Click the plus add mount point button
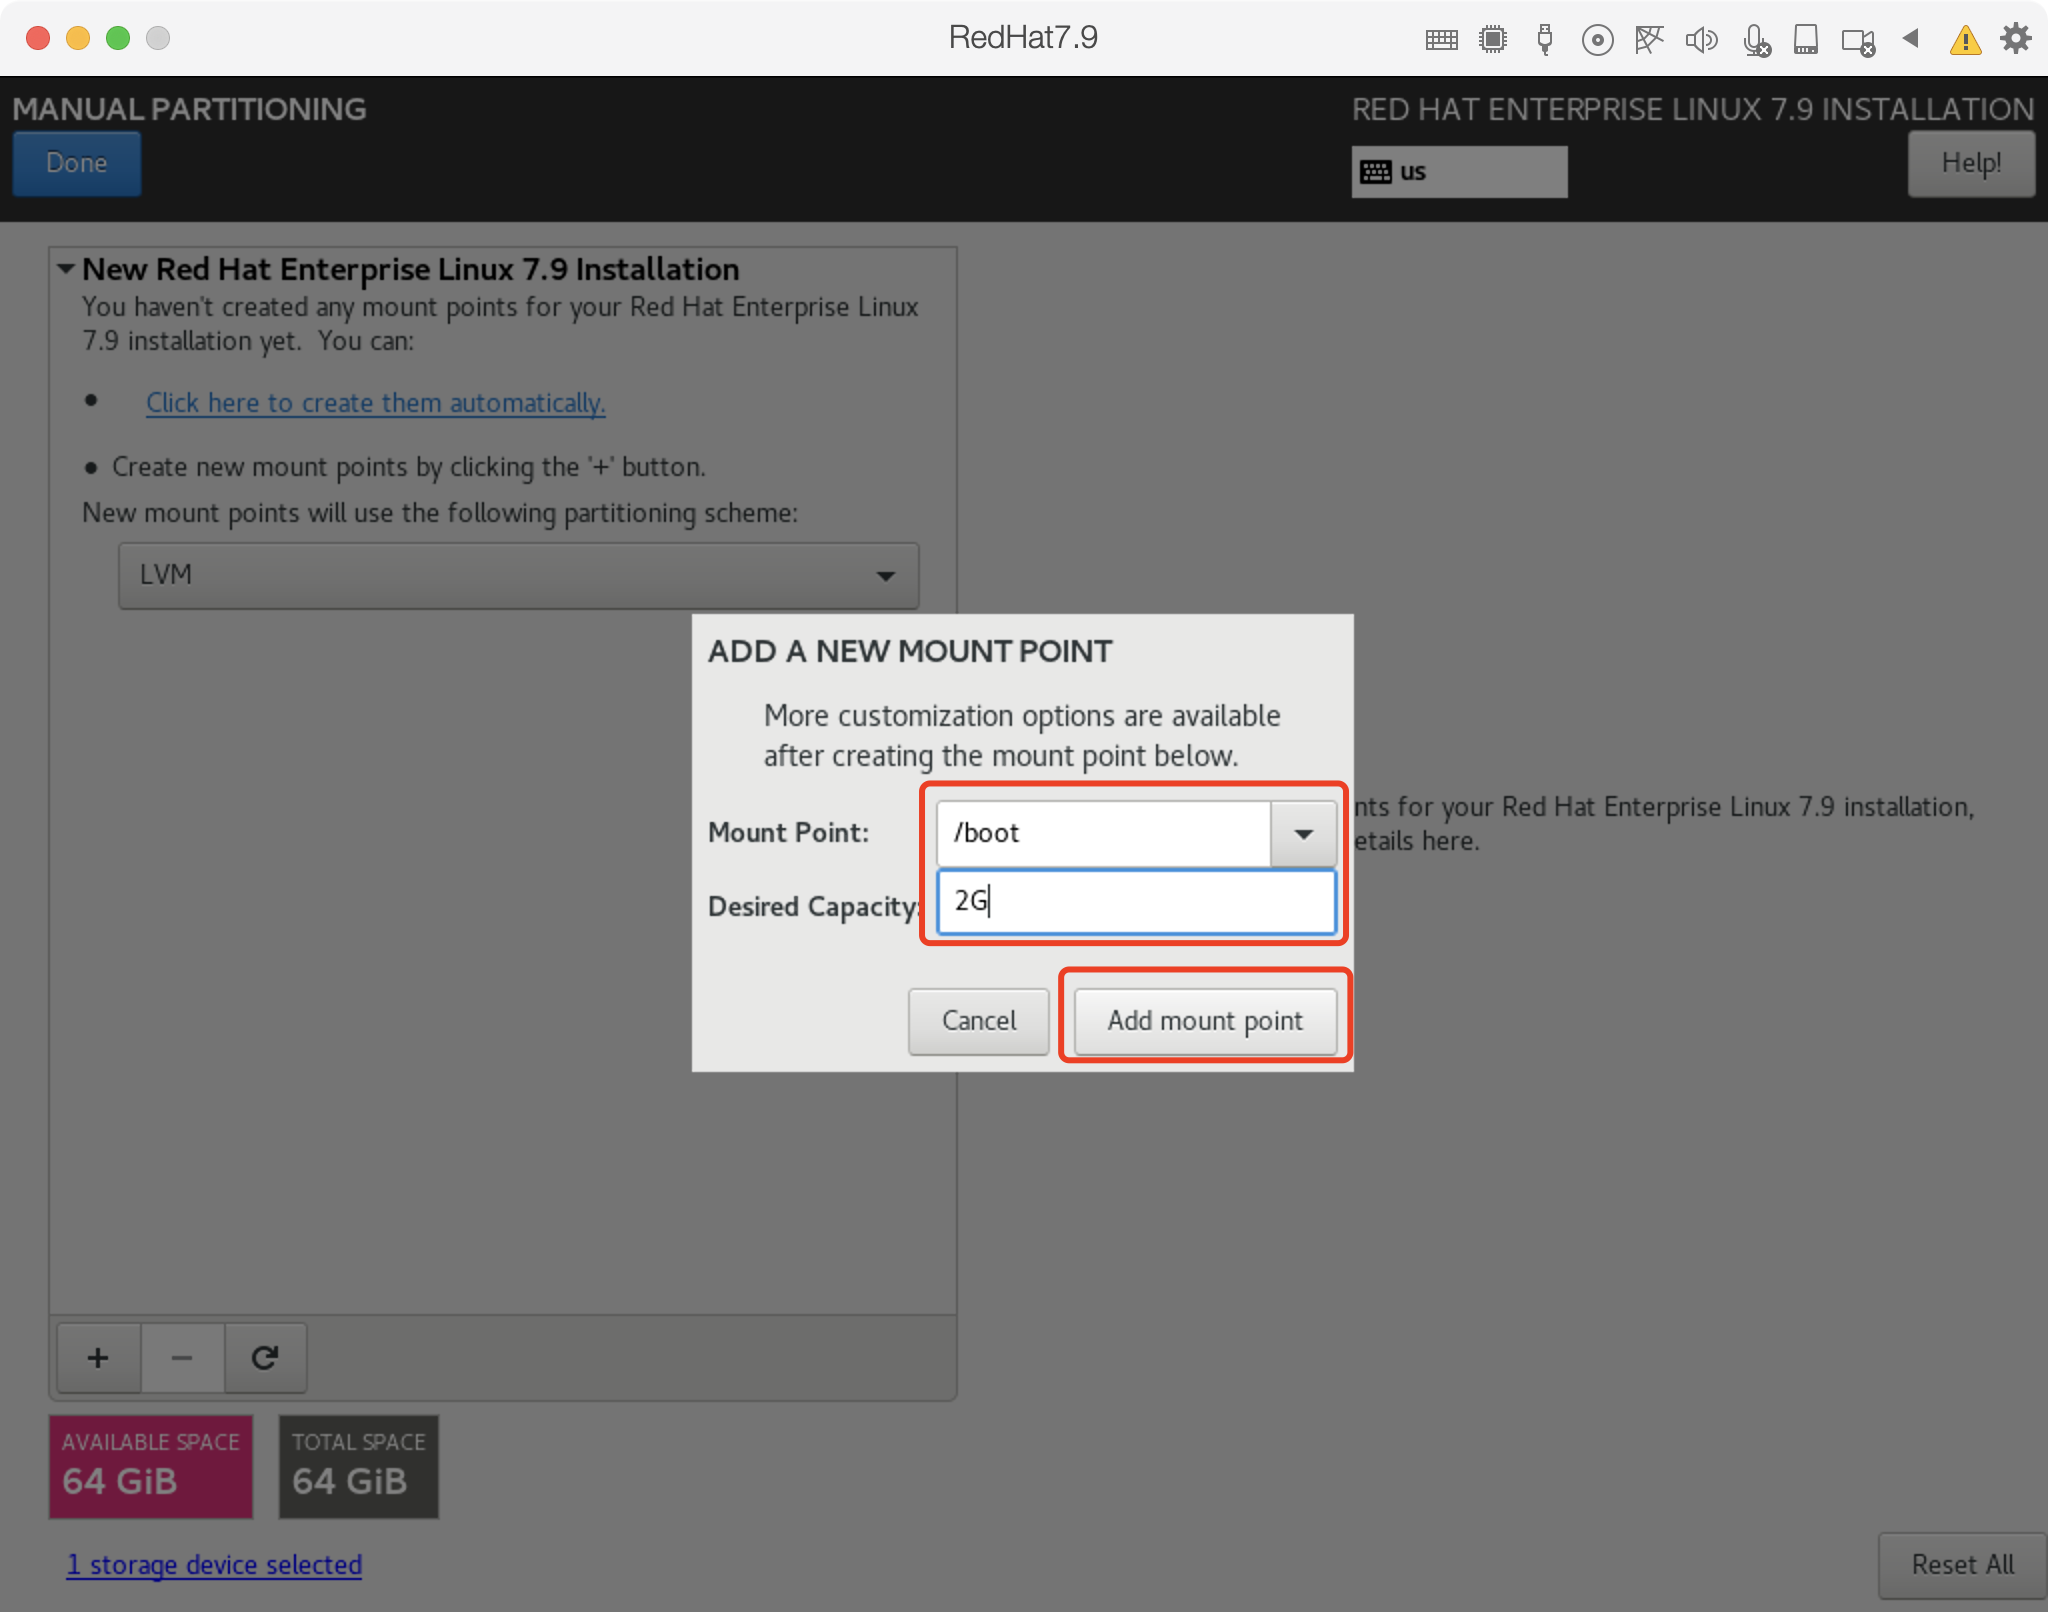The height and width of the screenshot is (1612, 2048). pyautogui.click(x=98, y=1358)
